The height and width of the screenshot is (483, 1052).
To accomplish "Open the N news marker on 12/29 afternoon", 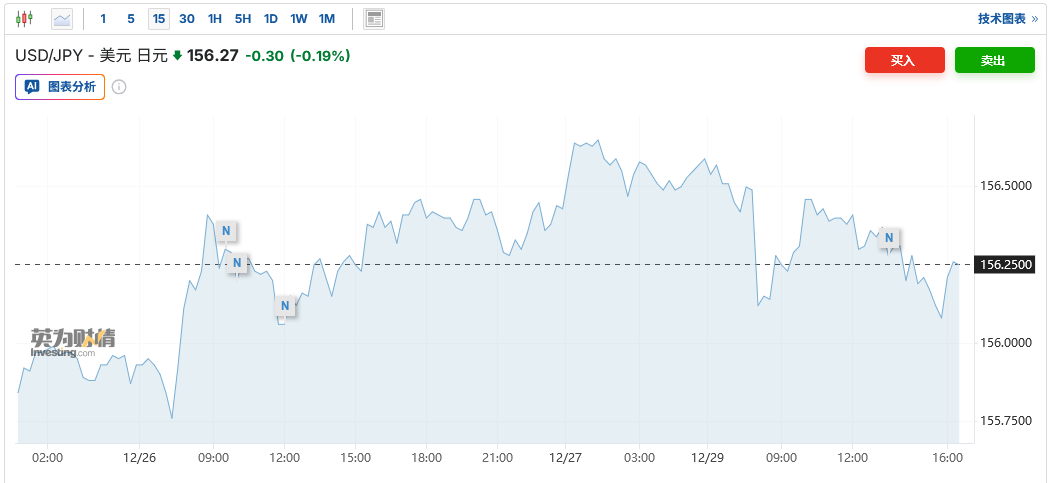I will tap(888, 237).
